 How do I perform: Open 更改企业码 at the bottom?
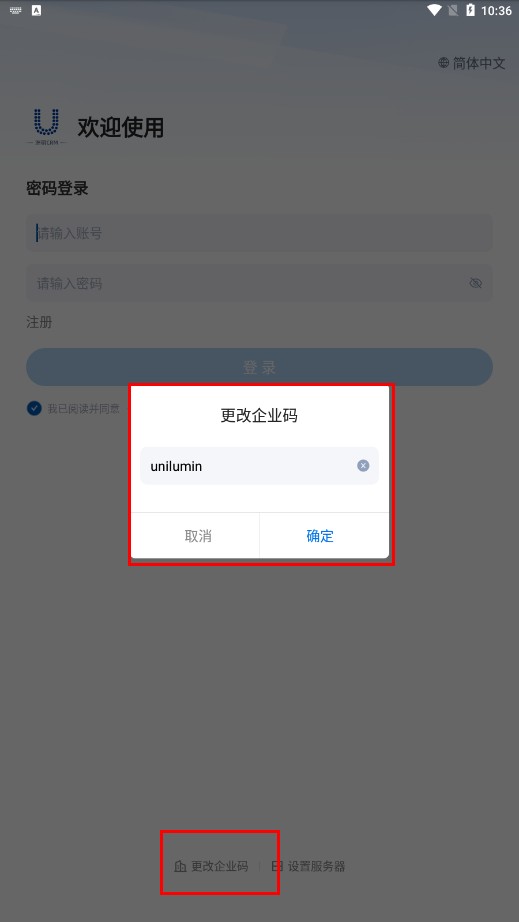211,866
